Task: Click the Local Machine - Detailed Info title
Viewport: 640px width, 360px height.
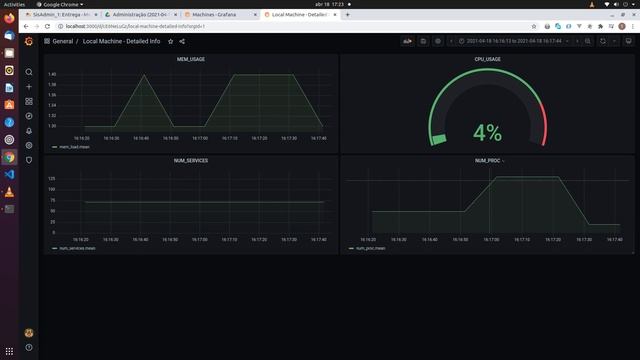Action: tap(121, 41)
